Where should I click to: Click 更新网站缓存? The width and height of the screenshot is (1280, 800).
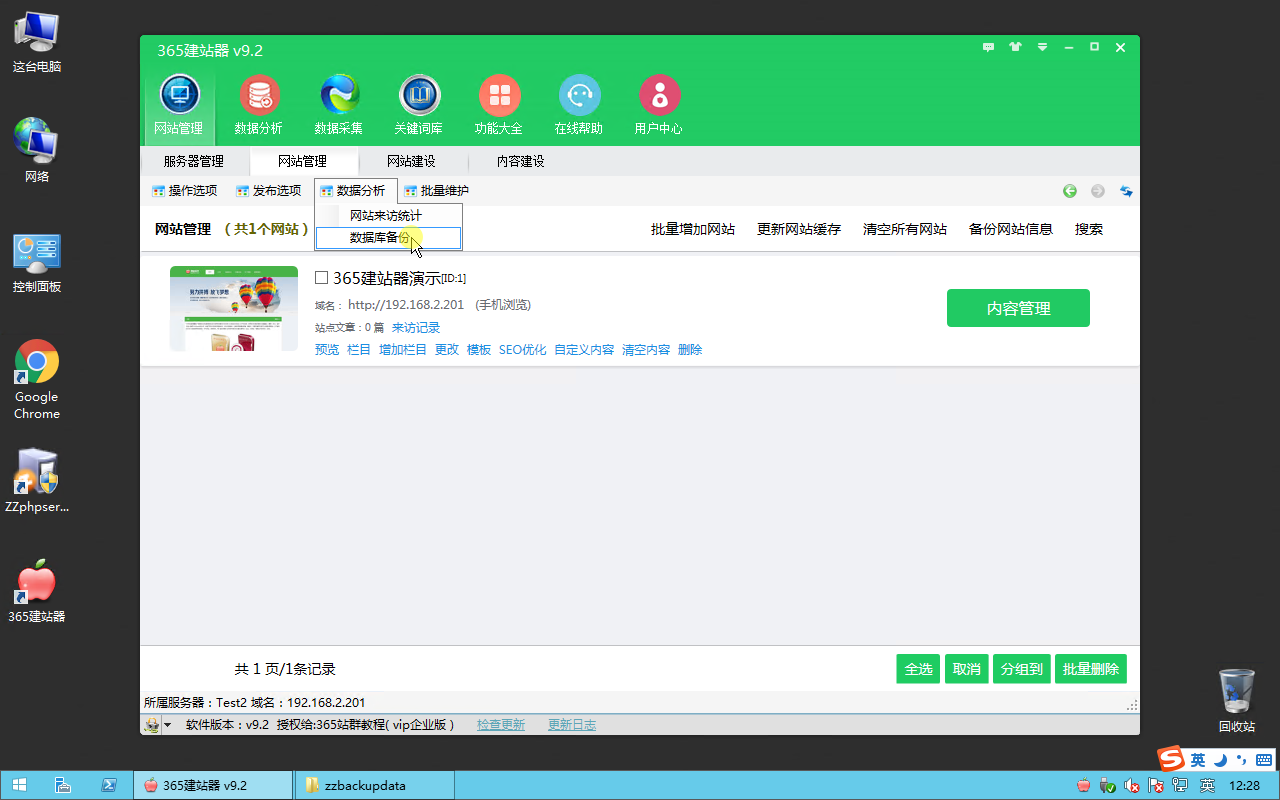click(x=799, y=229)
